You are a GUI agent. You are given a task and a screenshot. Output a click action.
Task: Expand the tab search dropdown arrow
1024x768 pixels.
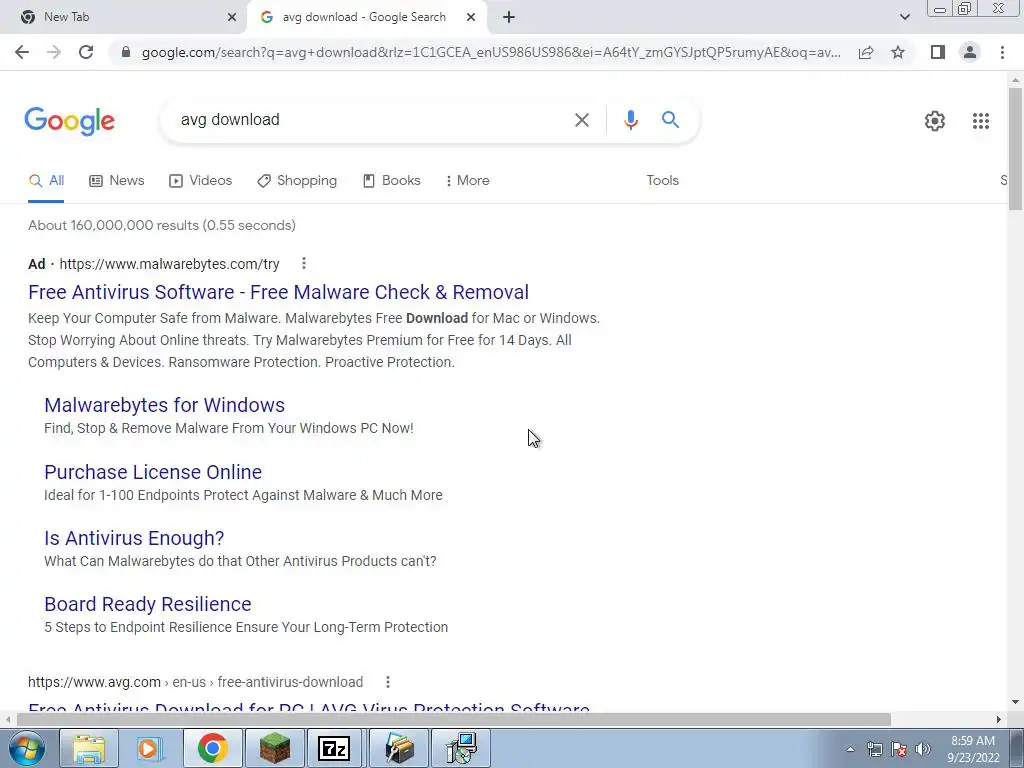(x=904, y=18)
